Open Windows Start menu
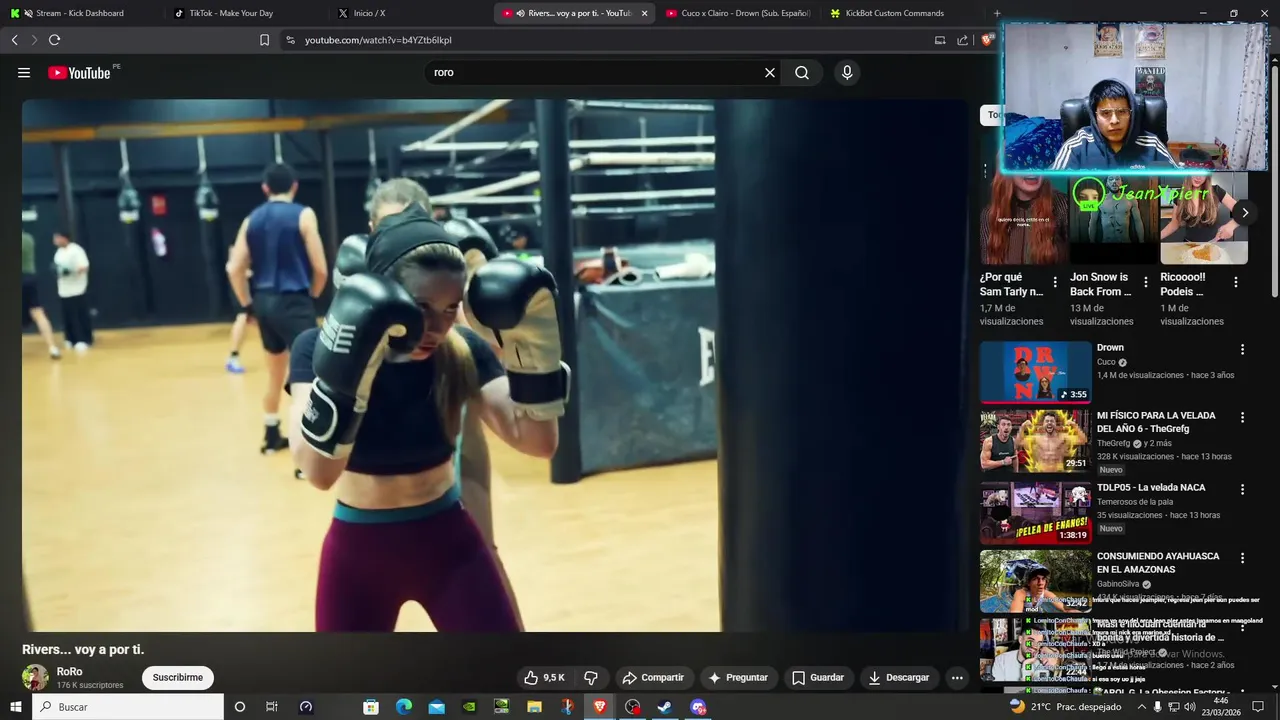Screen dimensions: 1280x720 click(15, 707)
